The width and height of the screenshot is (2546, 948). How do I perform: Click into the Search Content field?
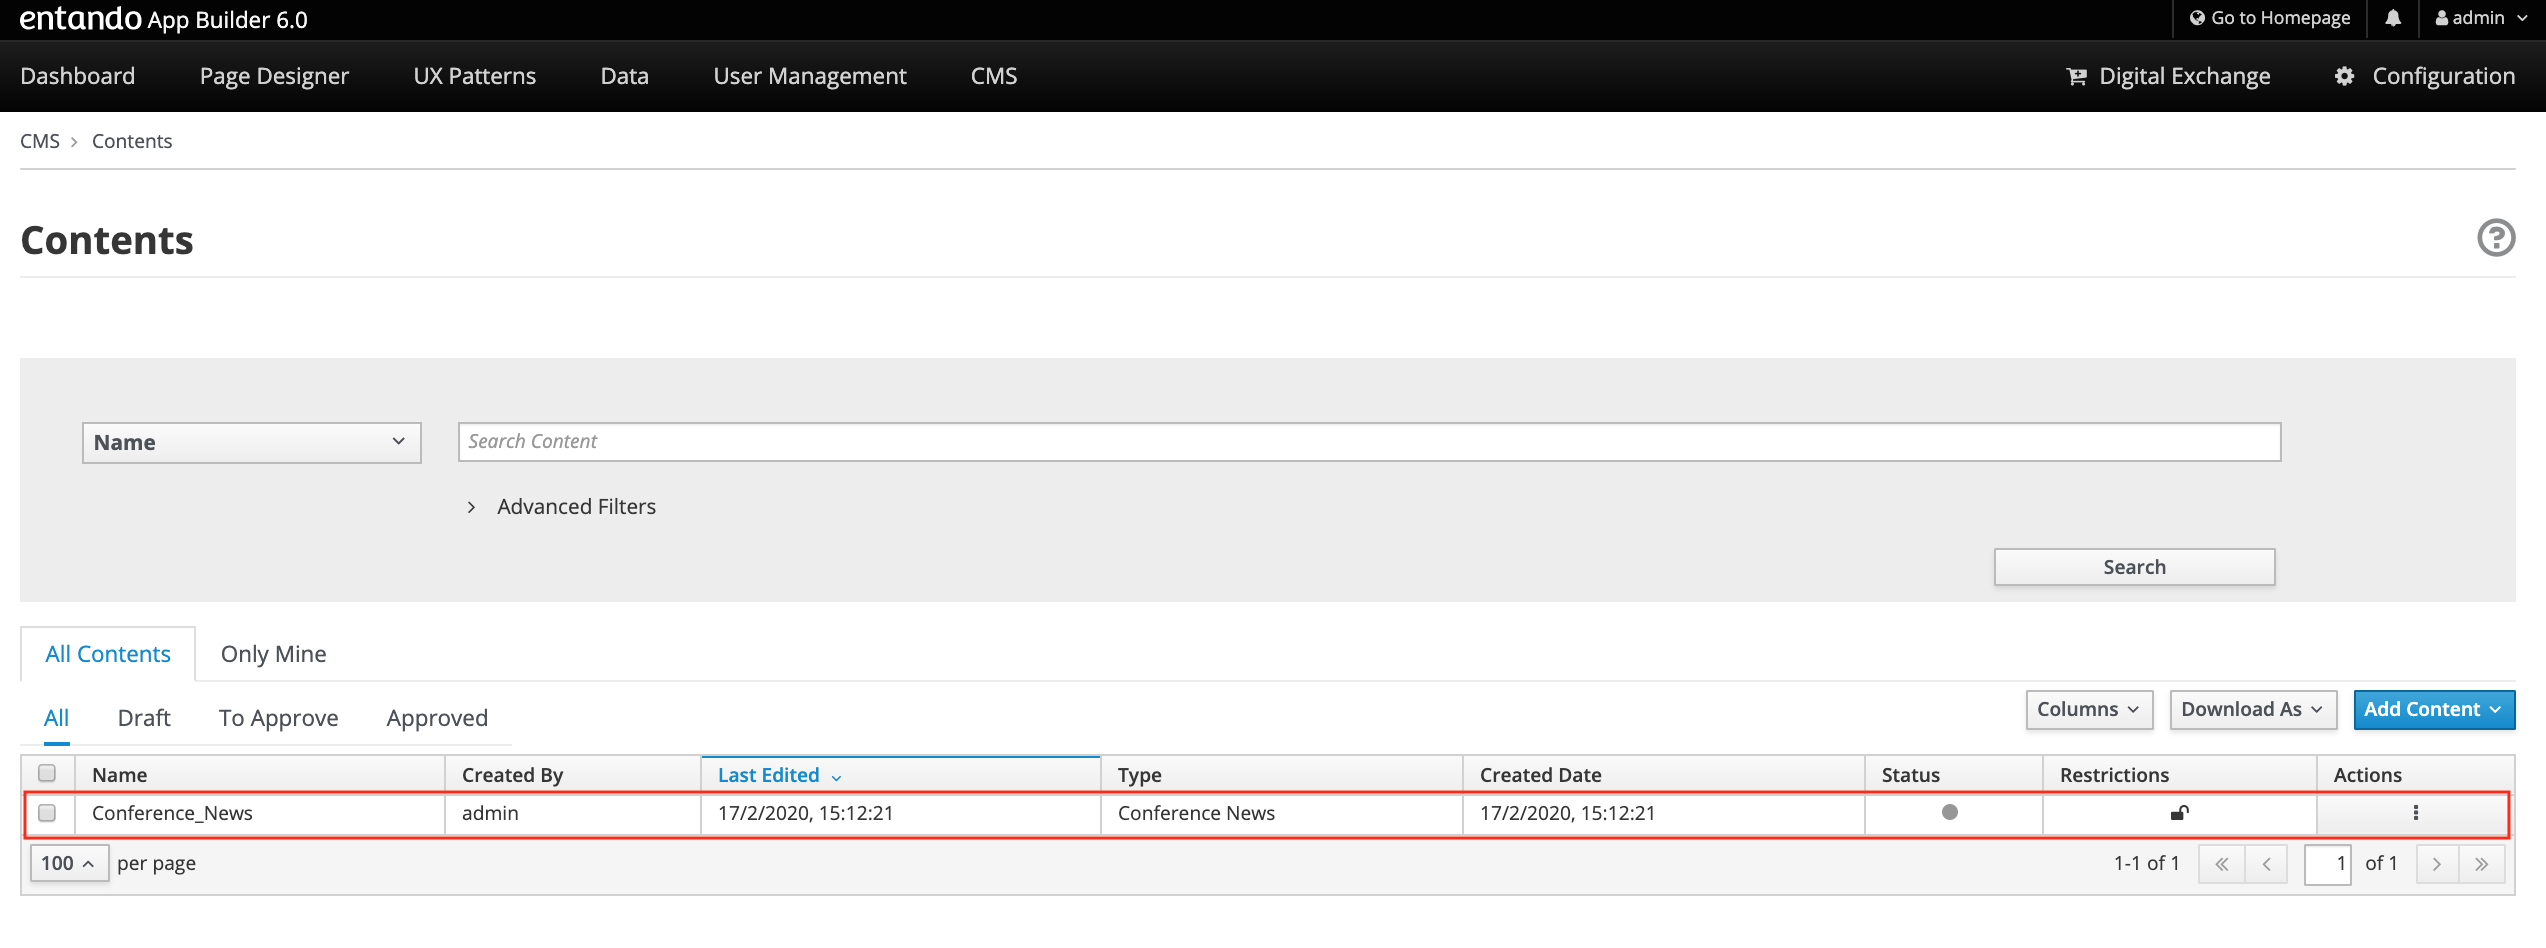pyautogui.click(x=1369, y=442)
